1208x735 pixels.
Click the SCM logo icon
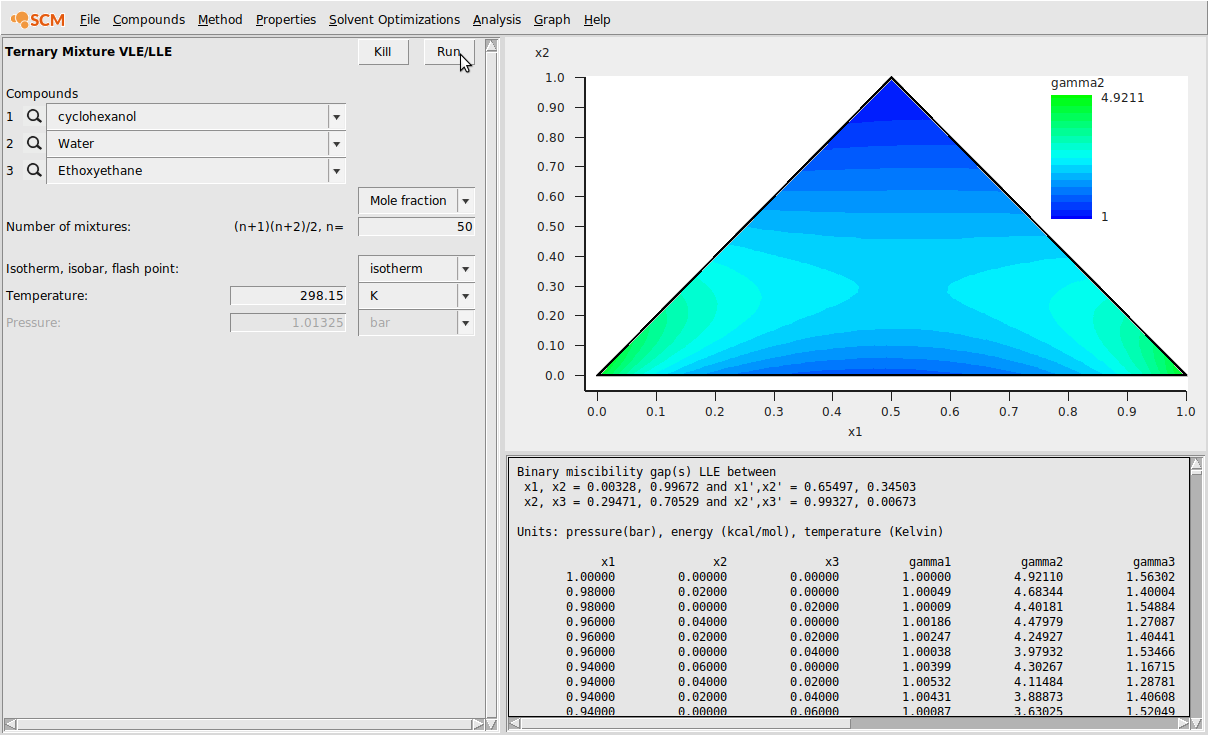(38, 19)
